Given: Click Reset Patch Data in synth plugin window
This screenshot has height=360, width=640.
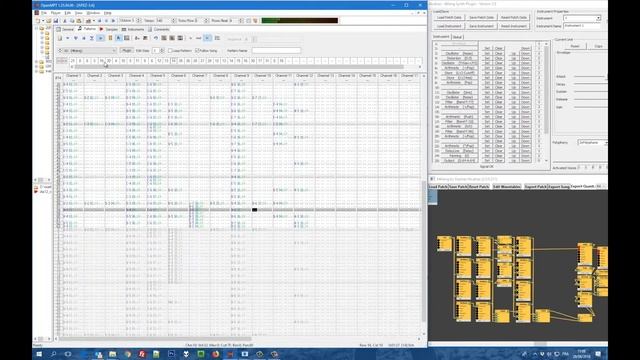Looking at the screenshot, I should 513,18.
